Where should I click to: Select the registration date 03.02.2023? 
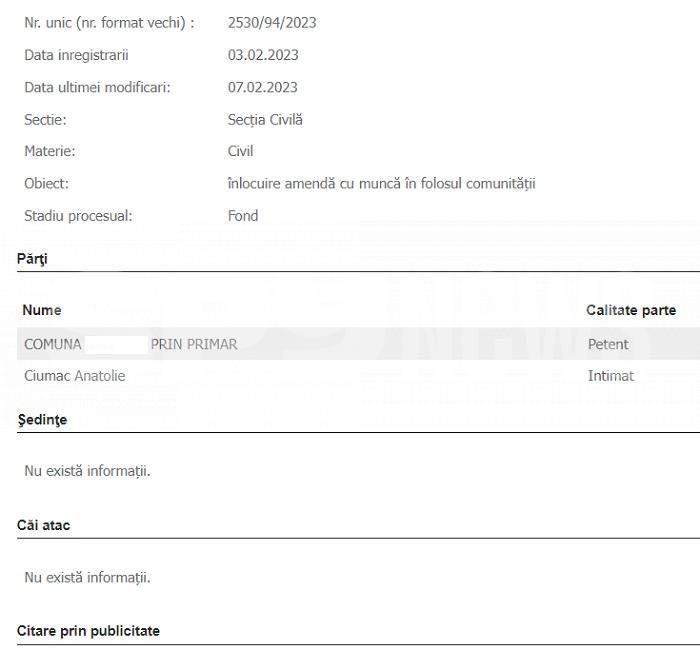pyautogui.click(x=263, y=55)
